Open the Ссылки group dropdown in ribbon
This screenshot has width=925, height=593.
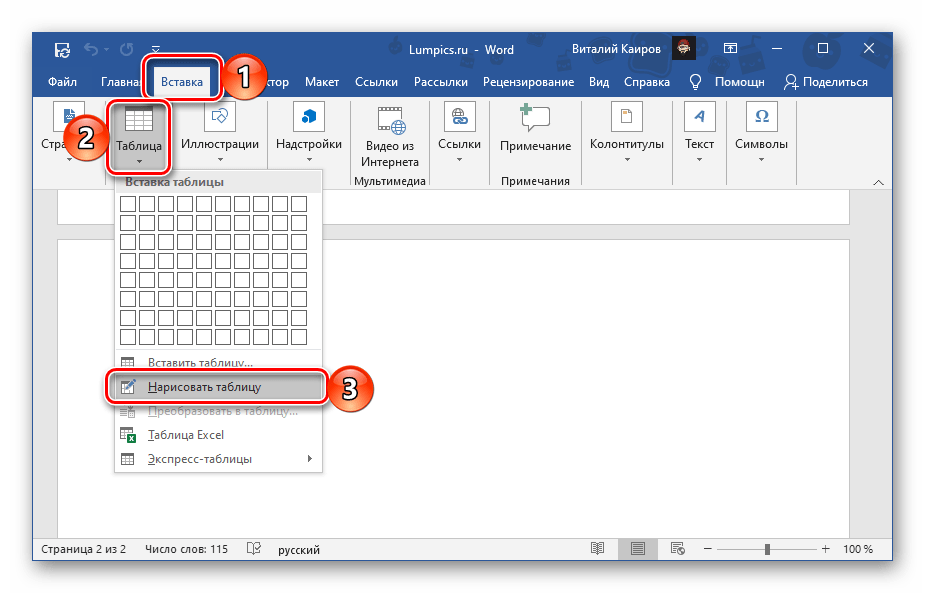click(459, 133)
